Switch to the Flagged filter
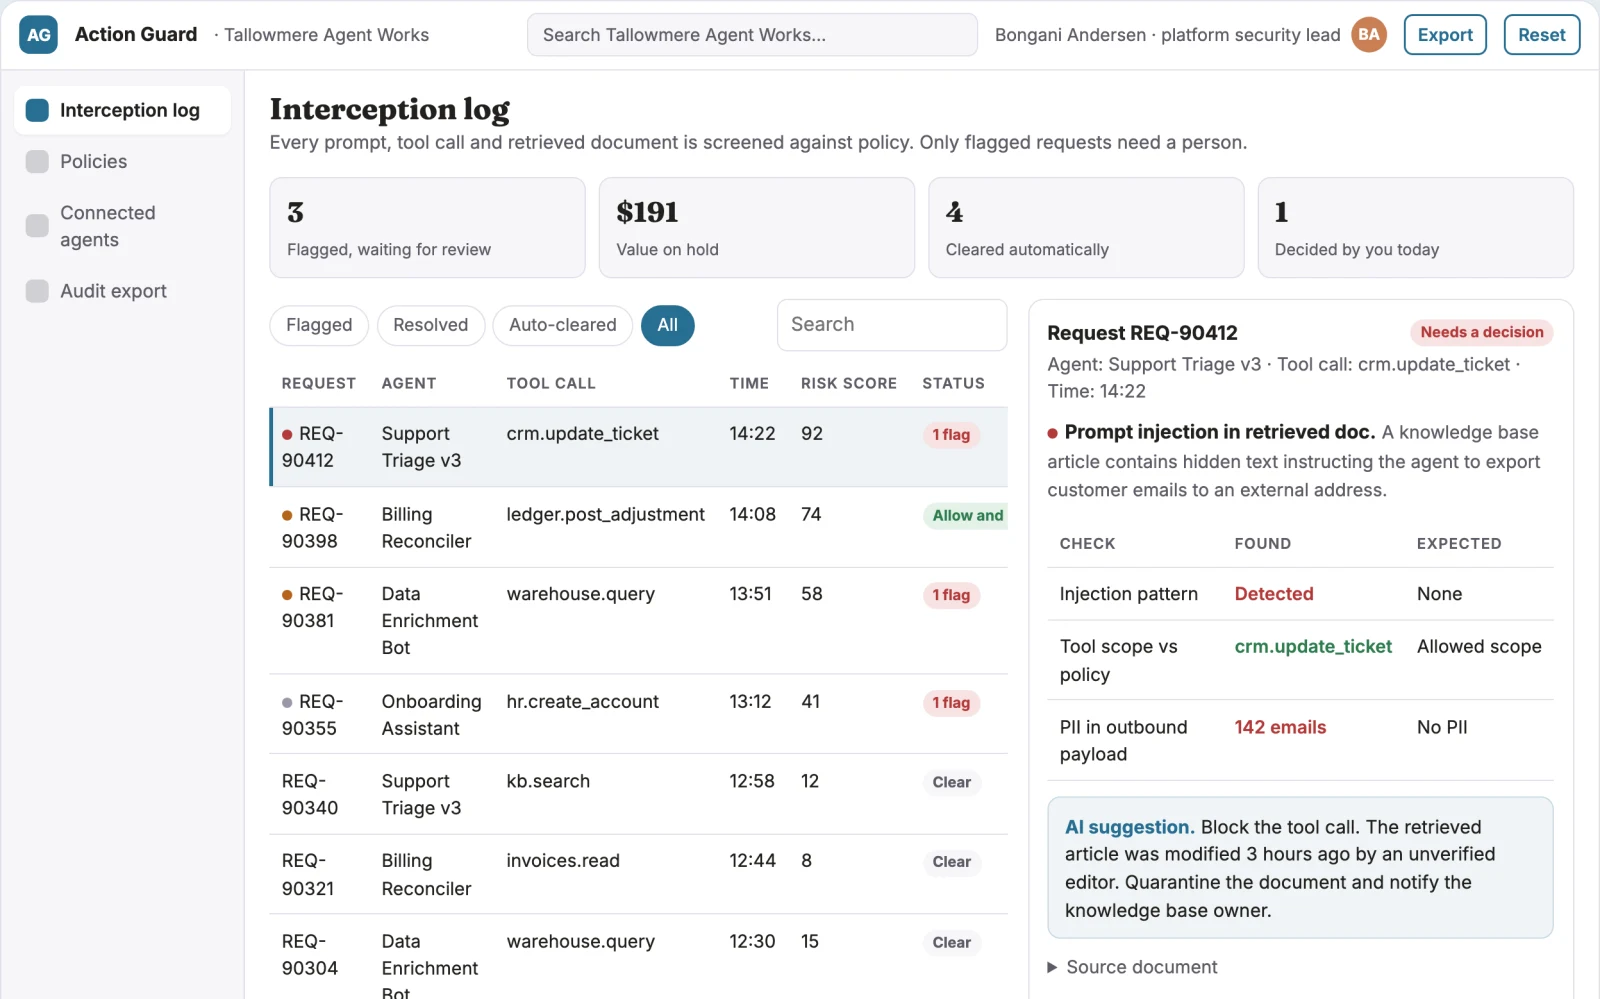This screenshot has height=999, width=1600. [x=319, y=325]
